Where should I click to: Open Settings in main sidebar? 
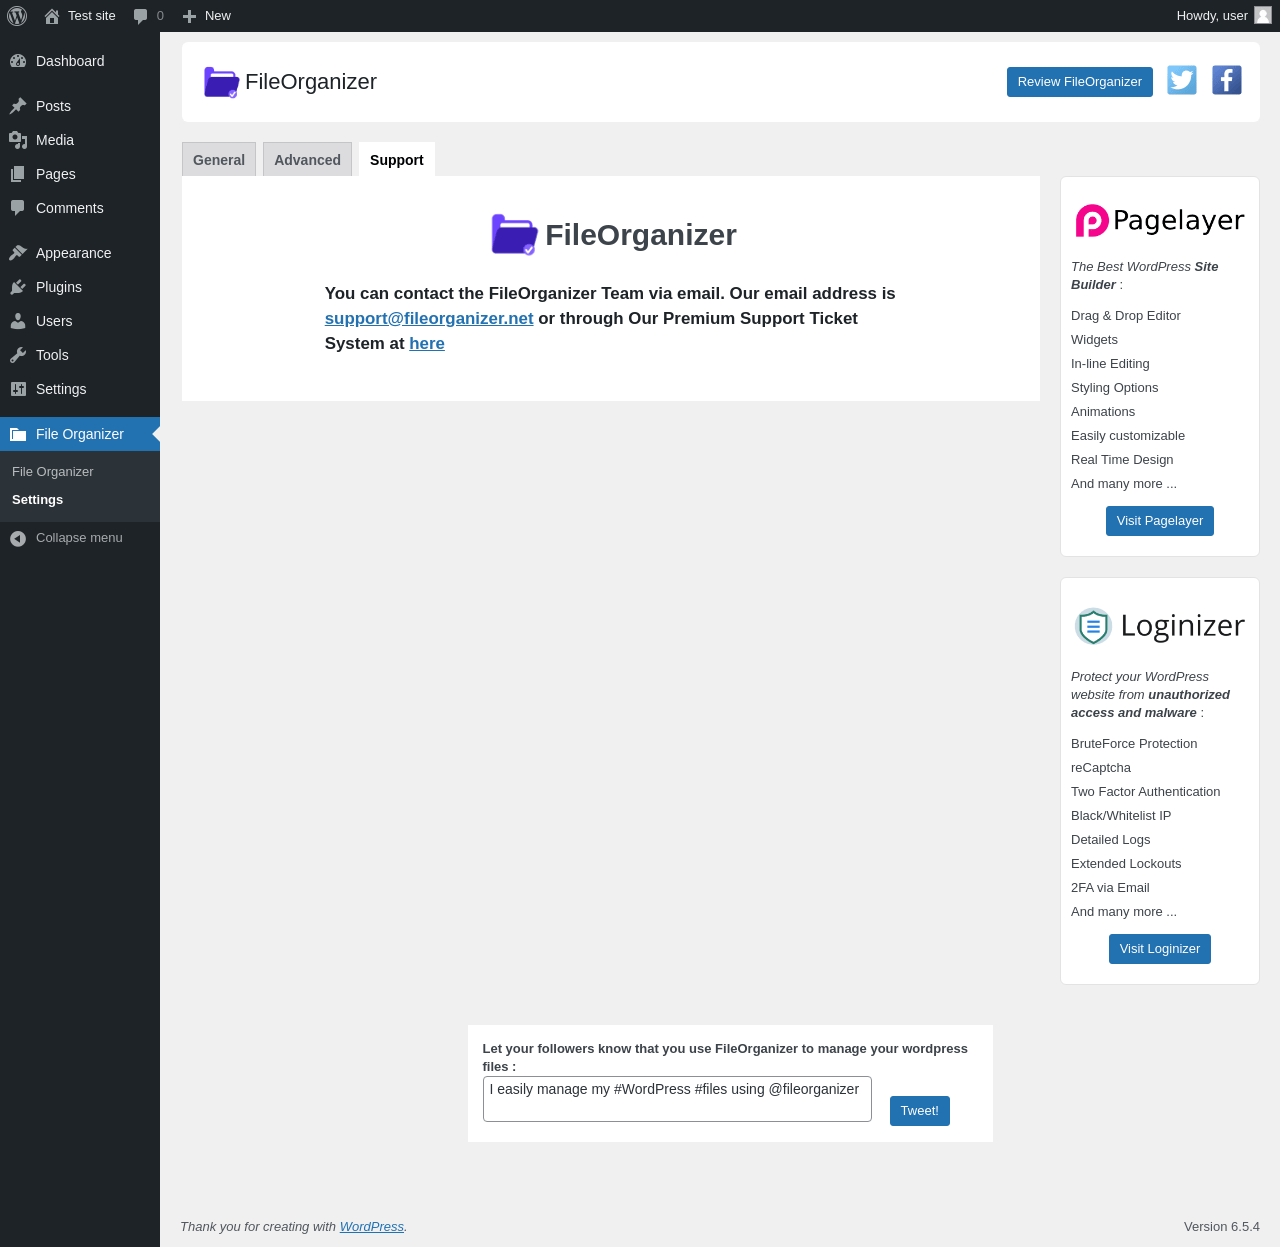(x=80, y=389)
